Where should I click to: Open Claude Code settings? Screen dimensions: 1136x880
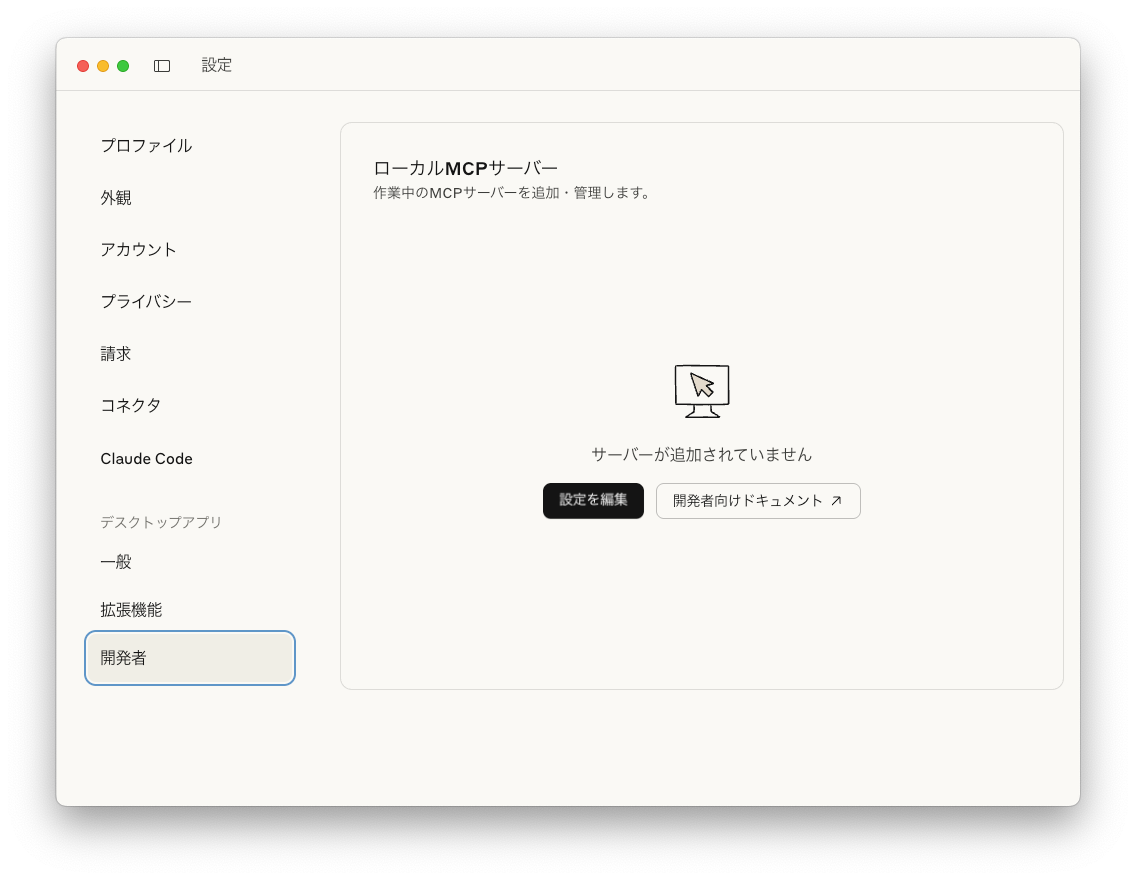(190, 458)
